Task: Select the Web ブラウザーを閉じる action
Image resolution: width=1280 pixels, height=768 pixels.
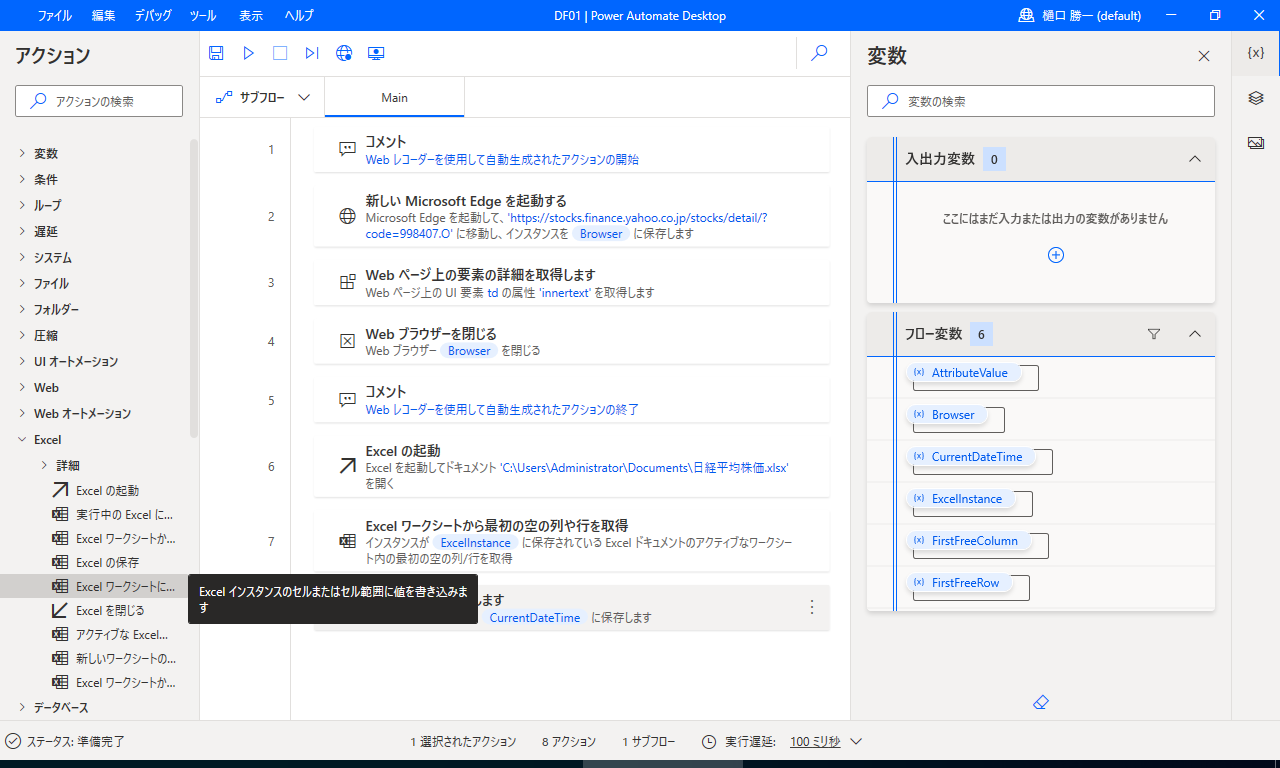Action: [571, 341]
